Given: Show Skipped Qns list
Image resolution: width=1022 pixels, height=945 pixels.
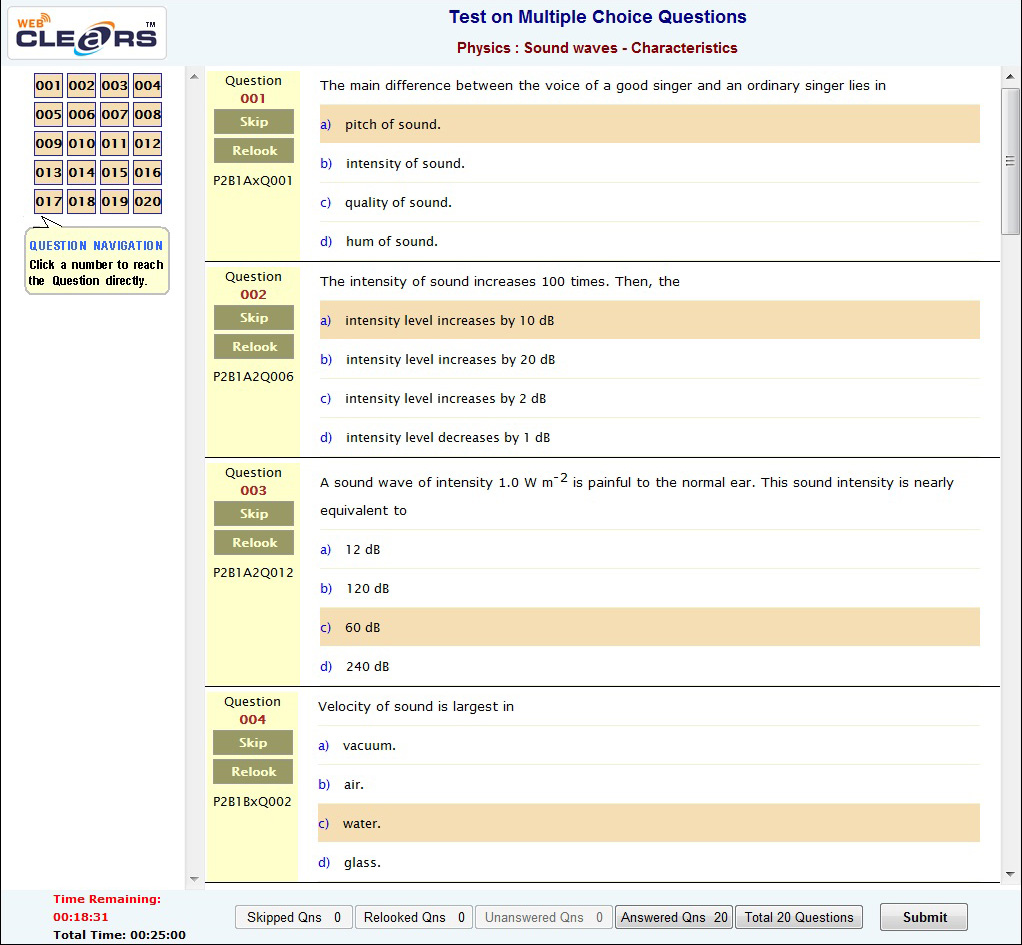Looking at the screenshot, I should pos(294,917).
